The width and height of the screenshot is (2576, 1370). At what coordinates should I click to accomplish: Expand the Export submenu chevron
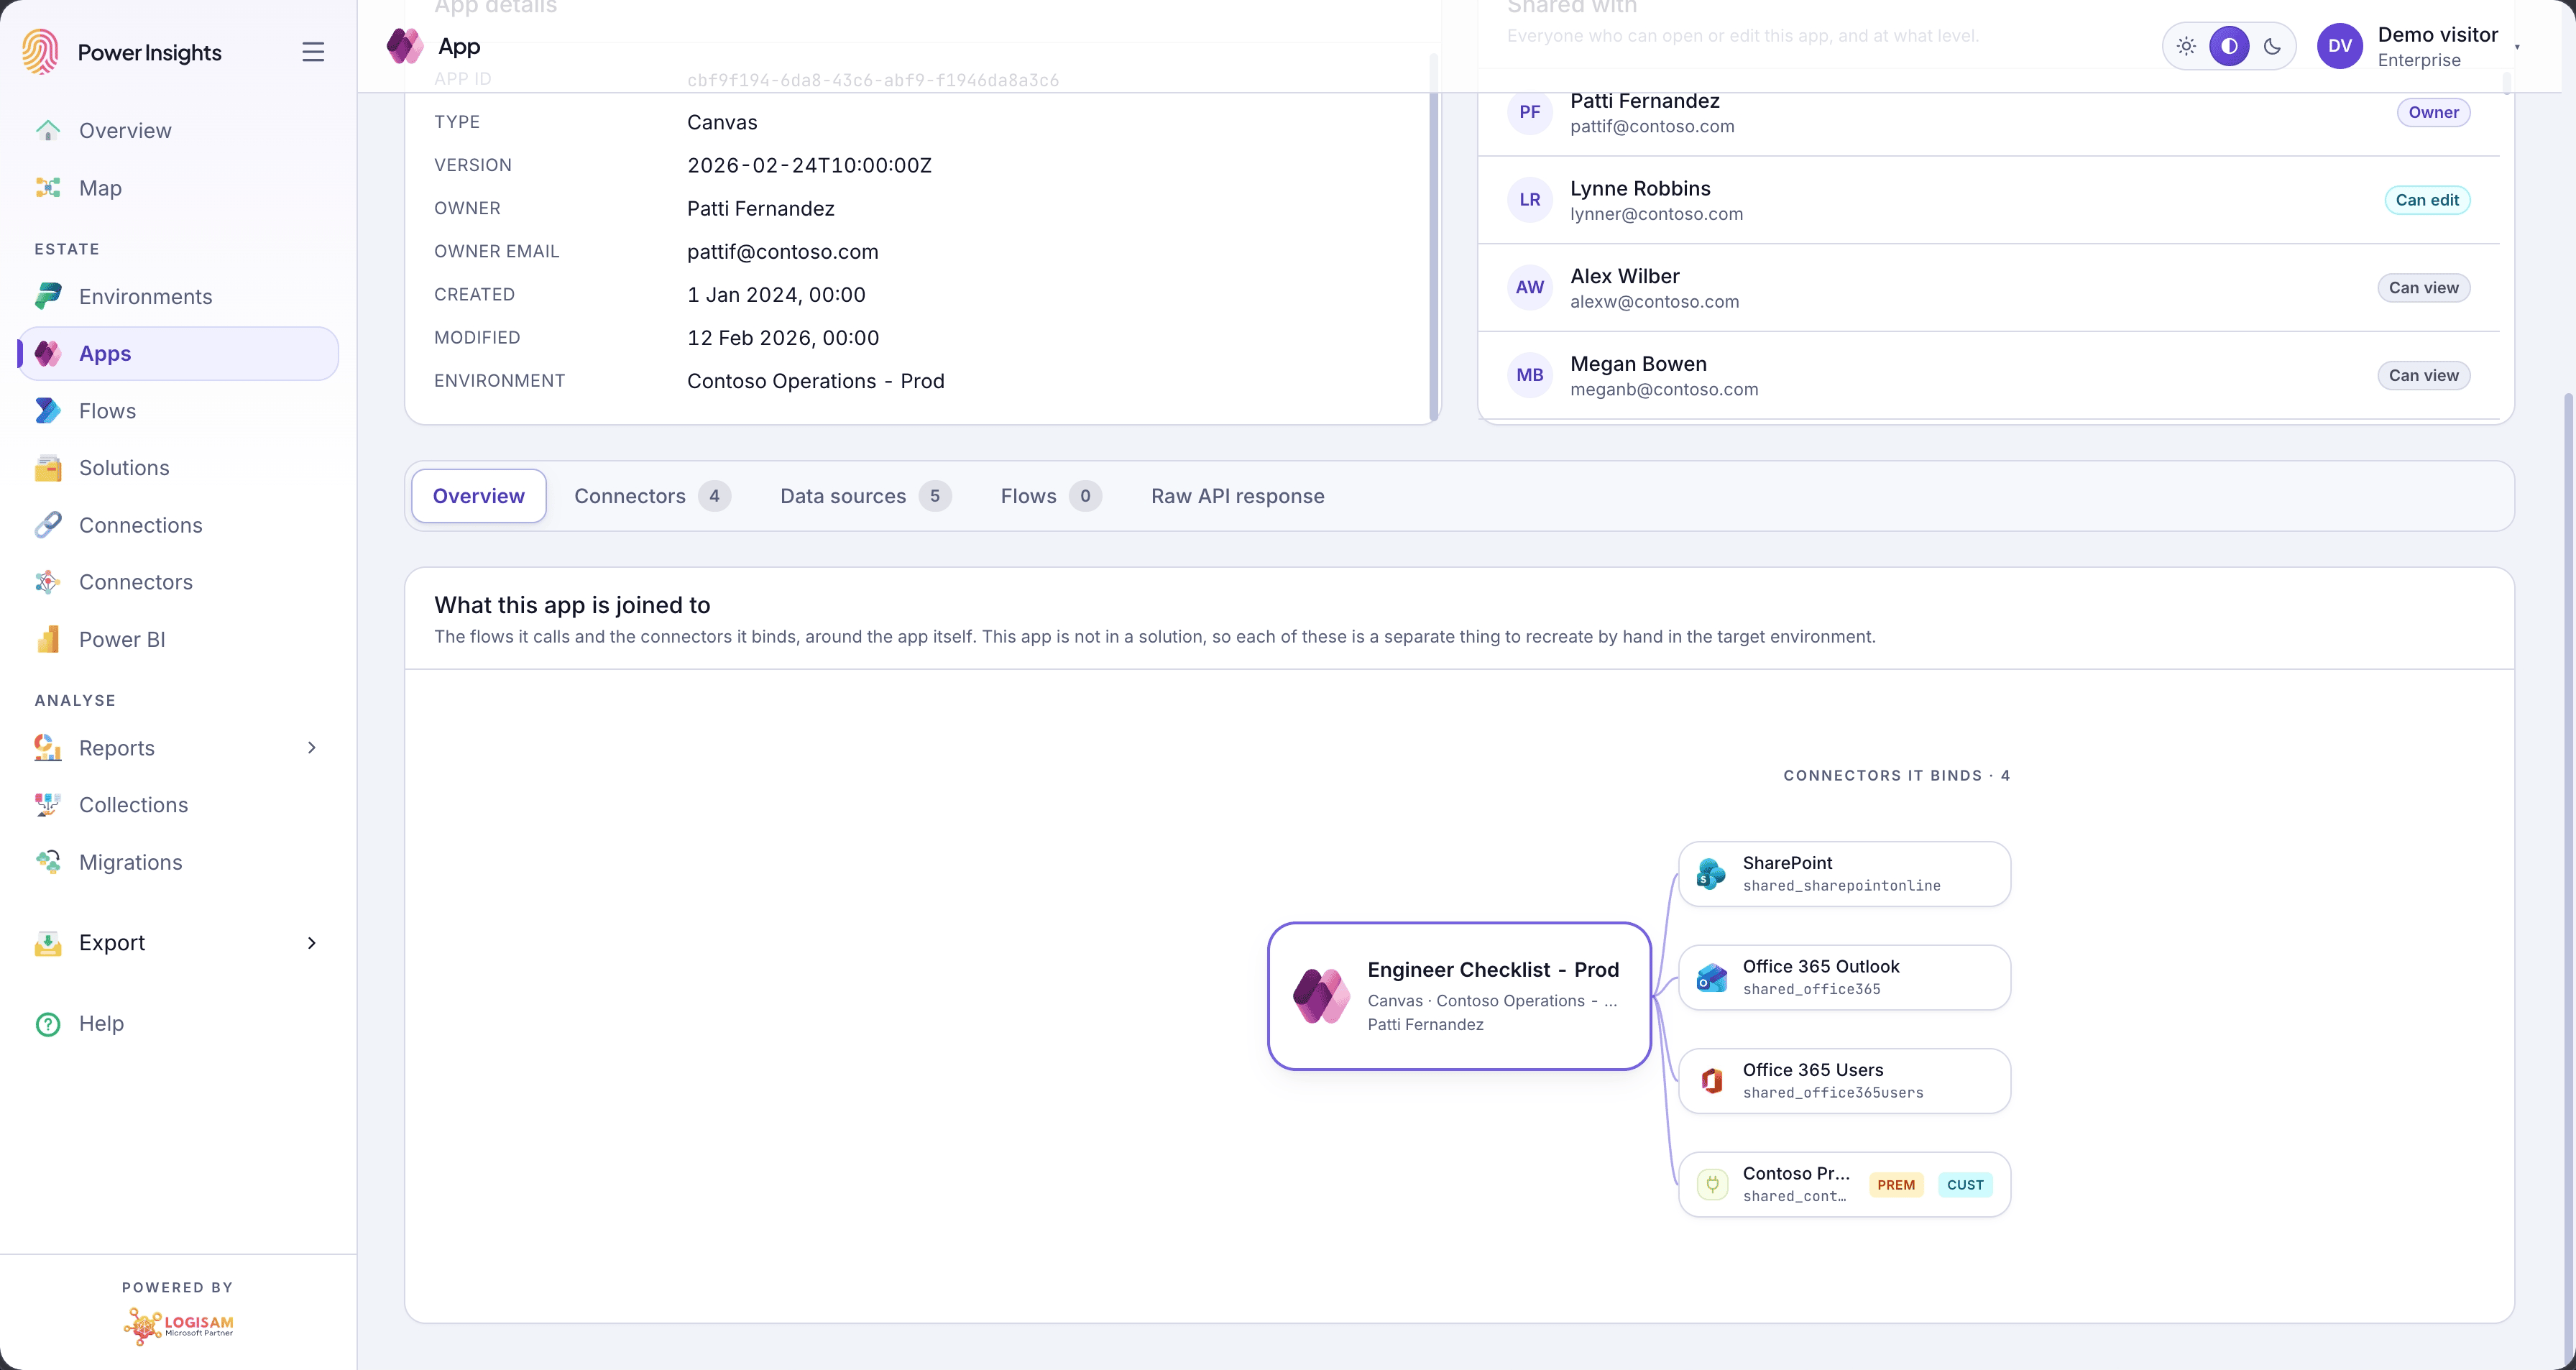312,943
